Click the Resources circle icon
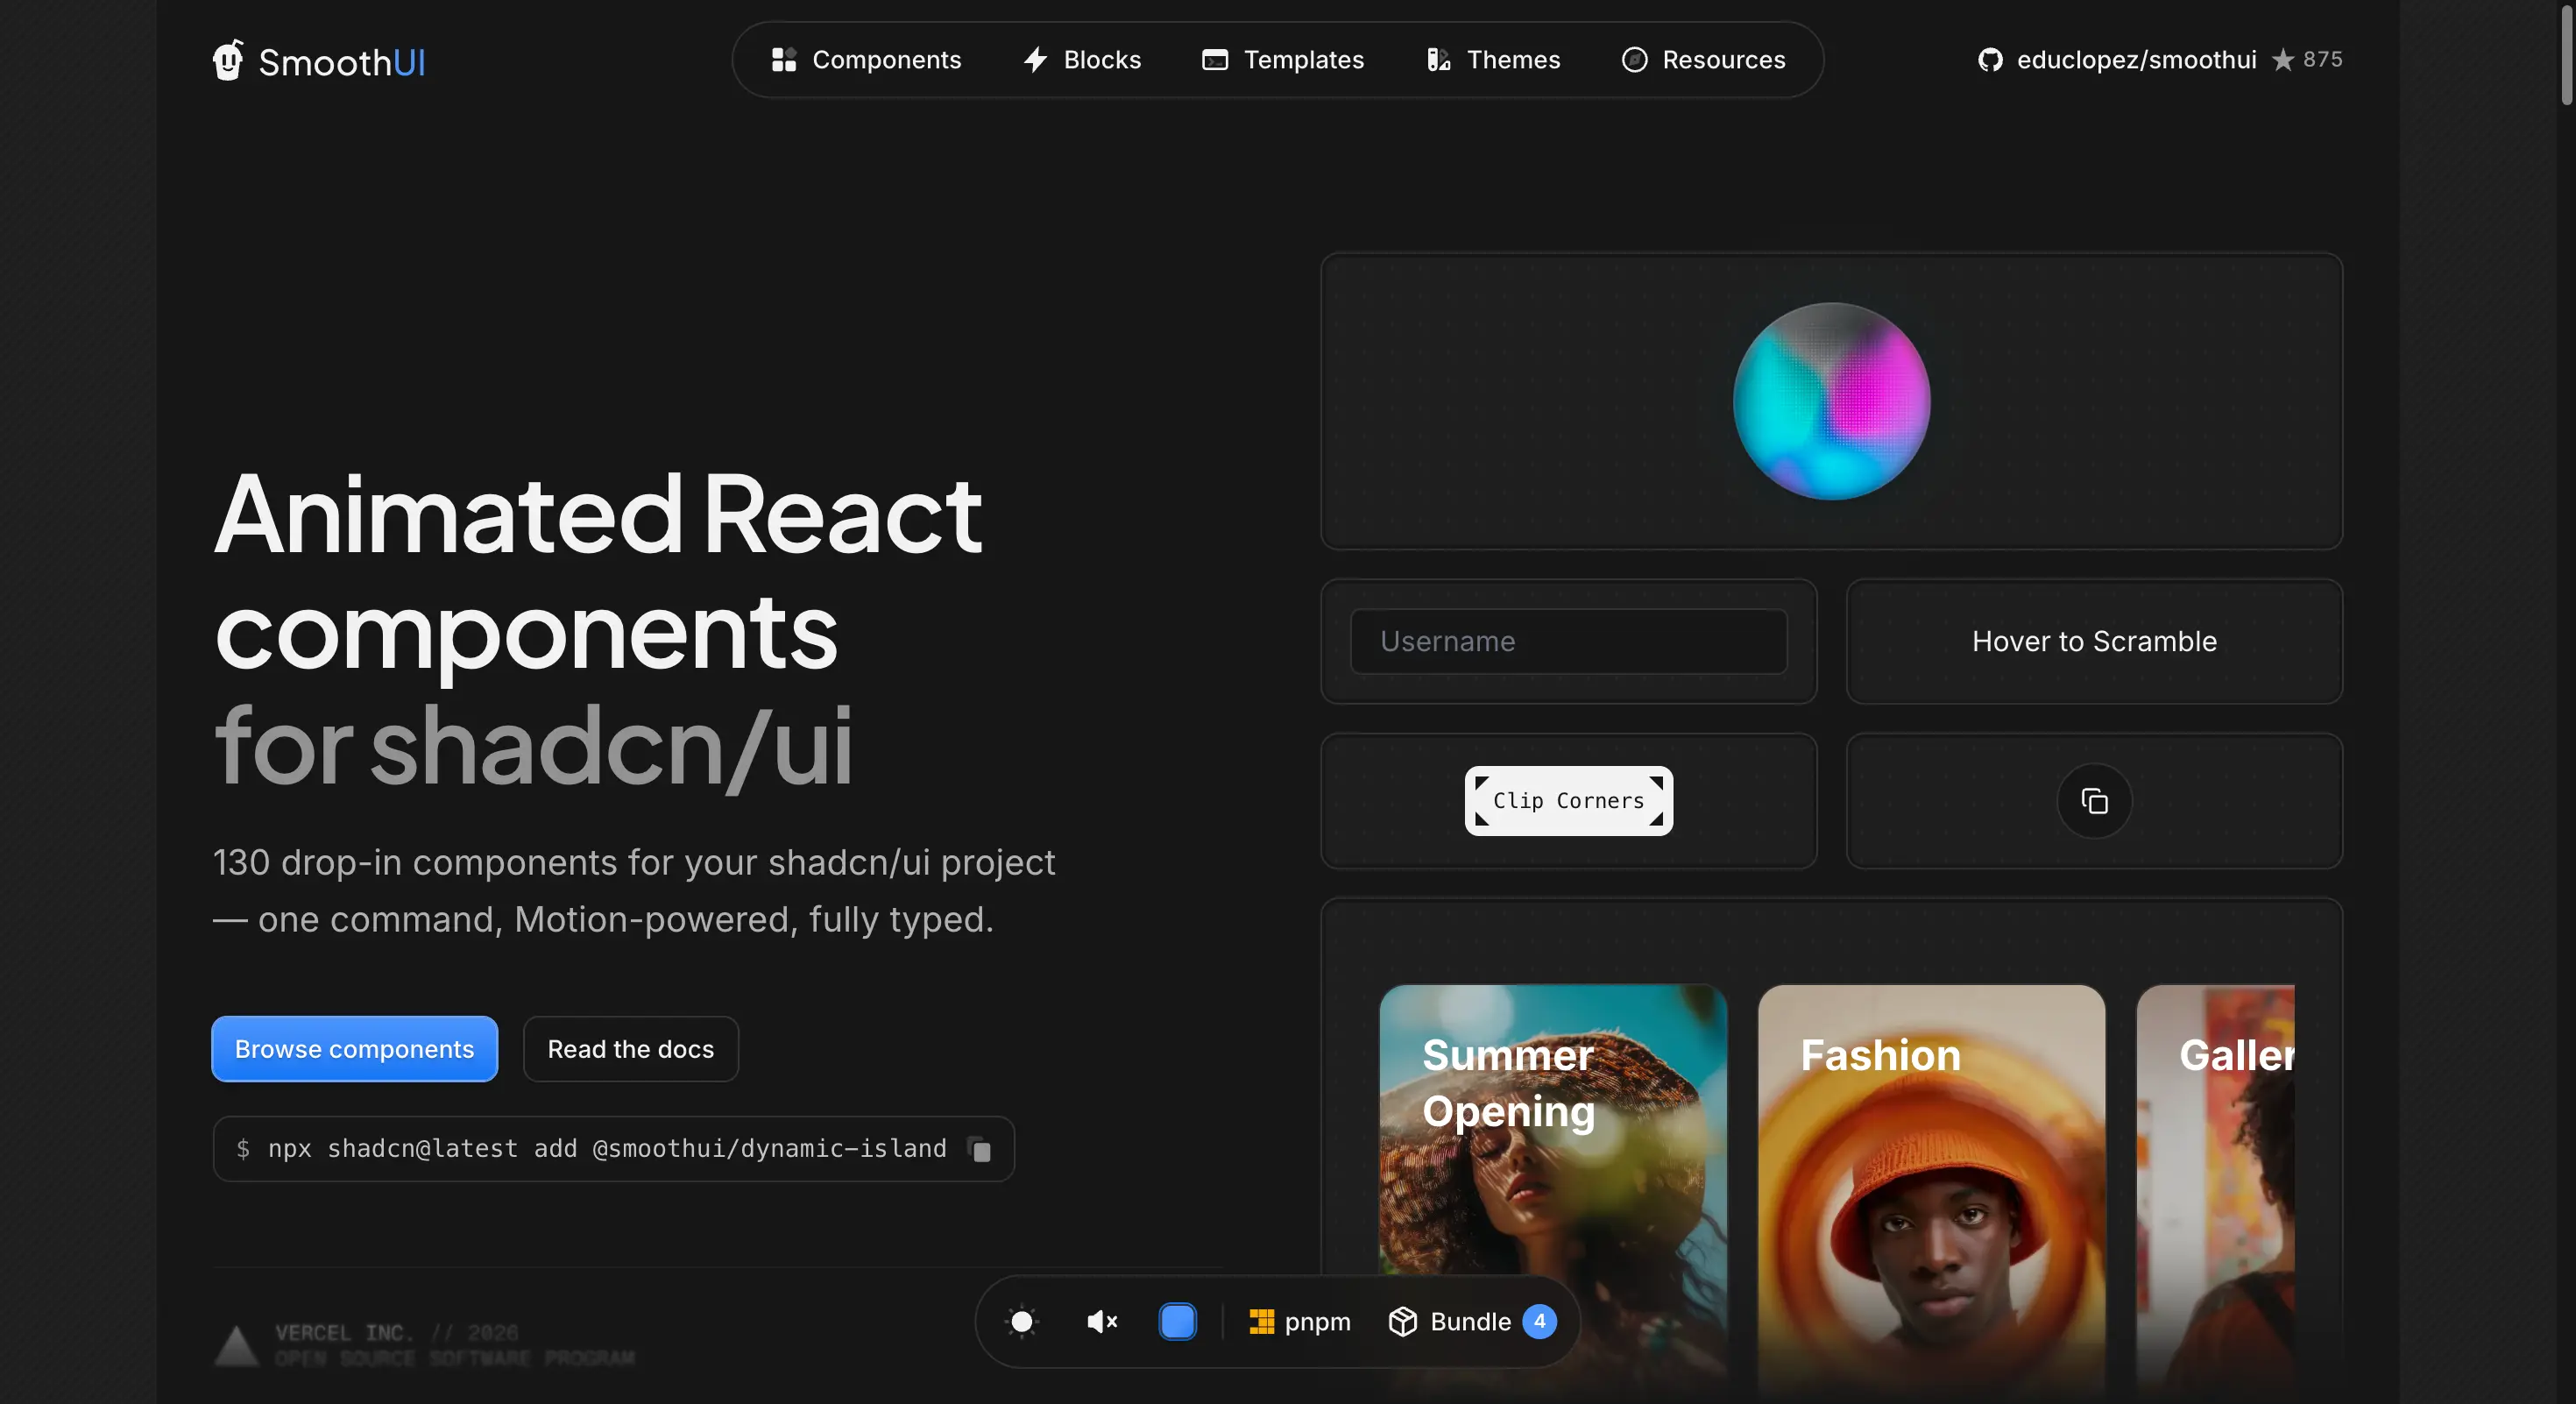 click(x=1634, y=60)
